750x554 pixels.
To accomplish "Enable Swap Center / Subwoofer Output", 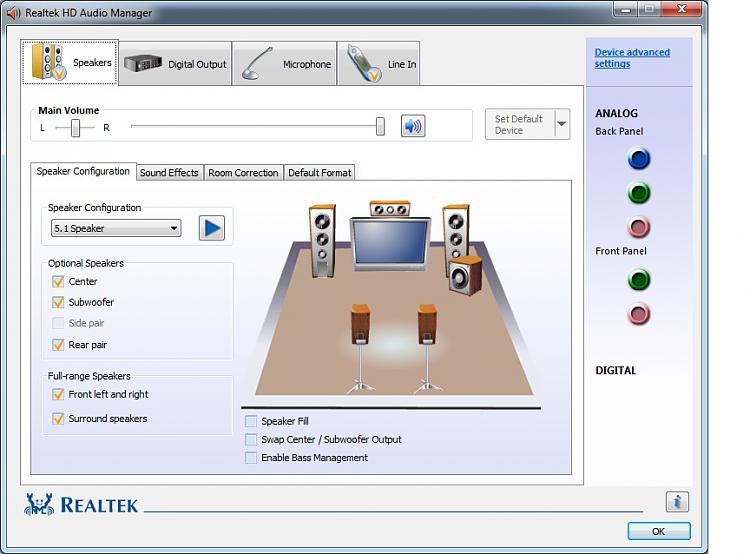I will (x=251, y=440).
